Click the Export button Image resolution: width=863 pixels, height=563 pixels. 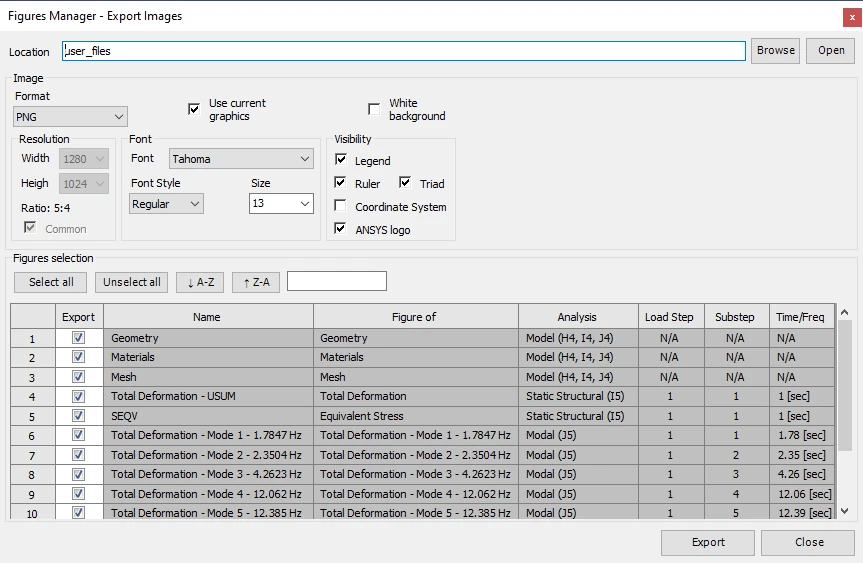pos(708,543)
